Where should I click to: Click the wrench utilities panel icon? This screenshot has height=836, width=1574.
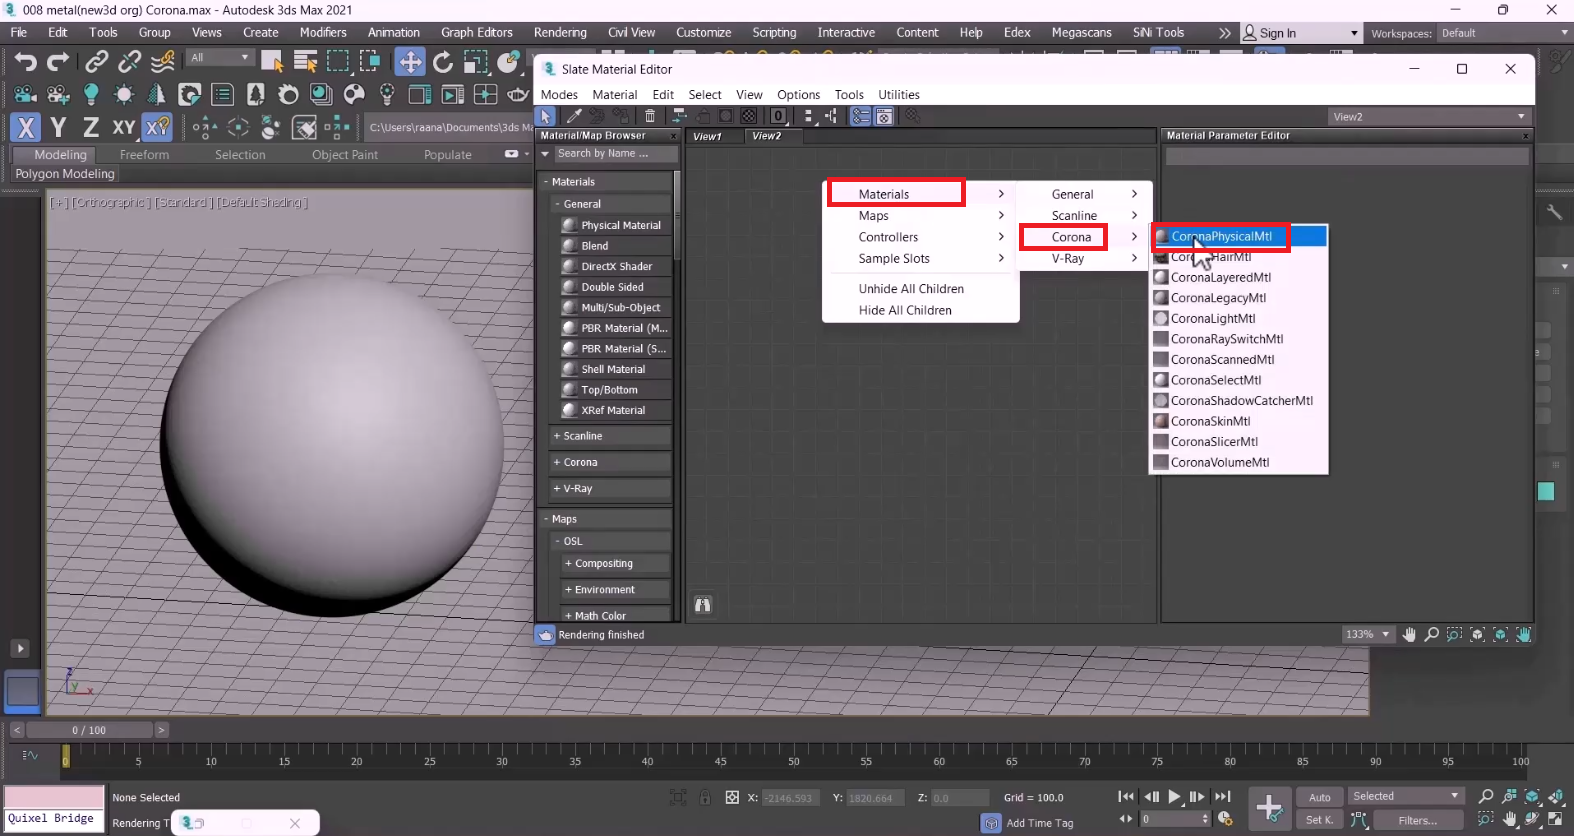[x=1554, y=212]
